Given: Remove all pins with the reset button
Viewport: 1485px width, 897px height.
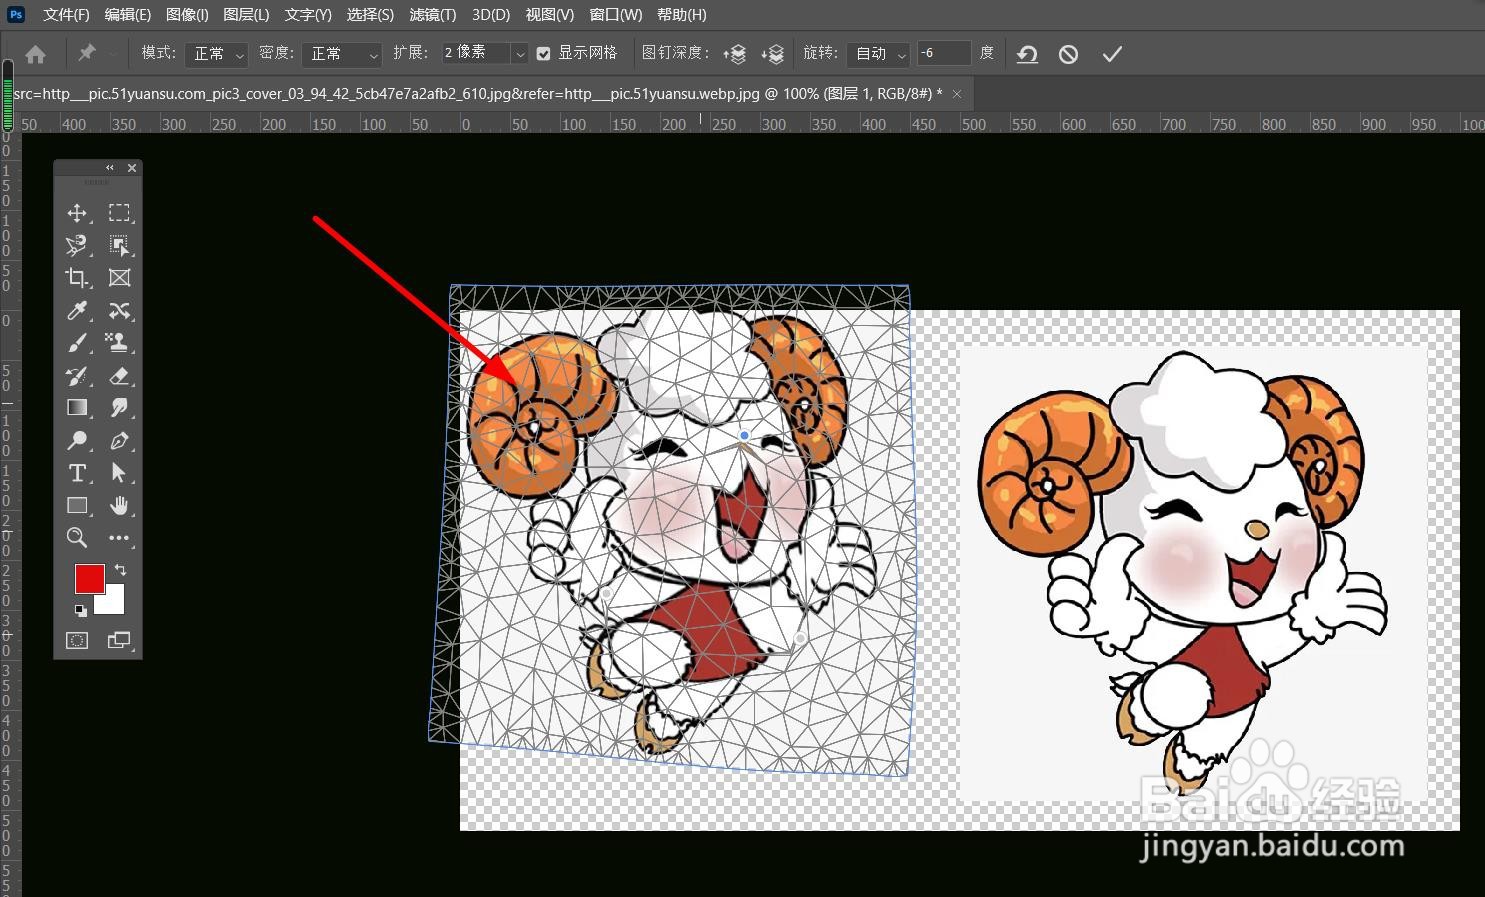Looking at the screenshot, I should pos(1027,54).
